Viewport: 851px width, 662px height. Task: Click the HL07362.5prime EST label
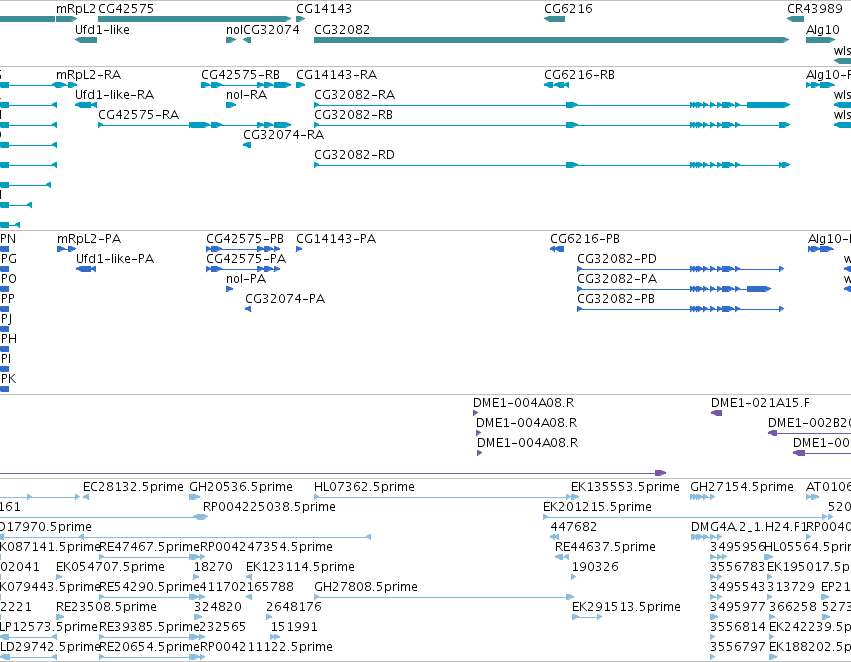[364, 487]
